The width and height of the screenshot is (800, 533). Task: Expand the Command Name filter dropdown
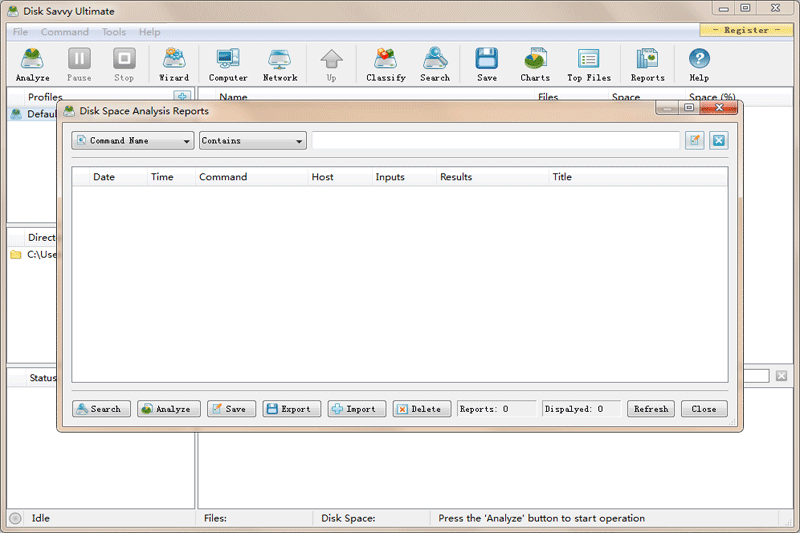pyautogui.click(x=133, y=141)
